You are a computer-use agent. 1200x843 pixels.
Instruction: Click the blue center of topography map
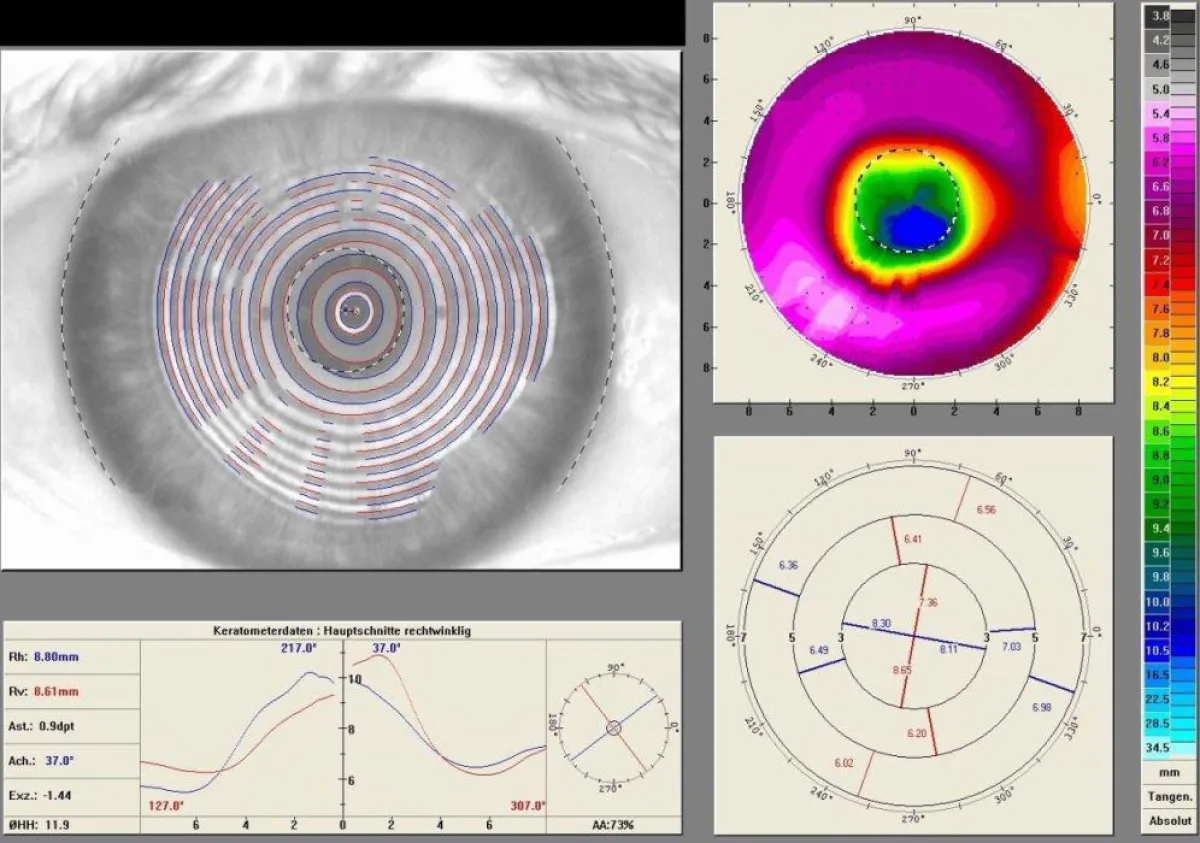(912, 227)
